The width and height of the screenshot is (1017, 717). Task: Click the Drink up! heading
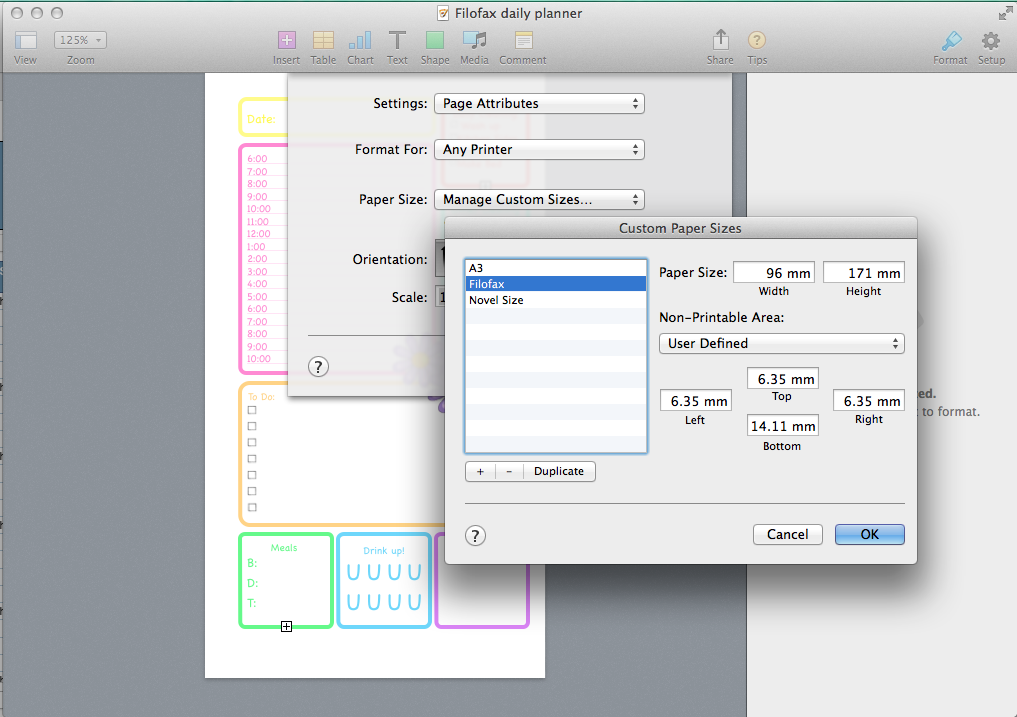pyautogui.click(x=384, y=551)
